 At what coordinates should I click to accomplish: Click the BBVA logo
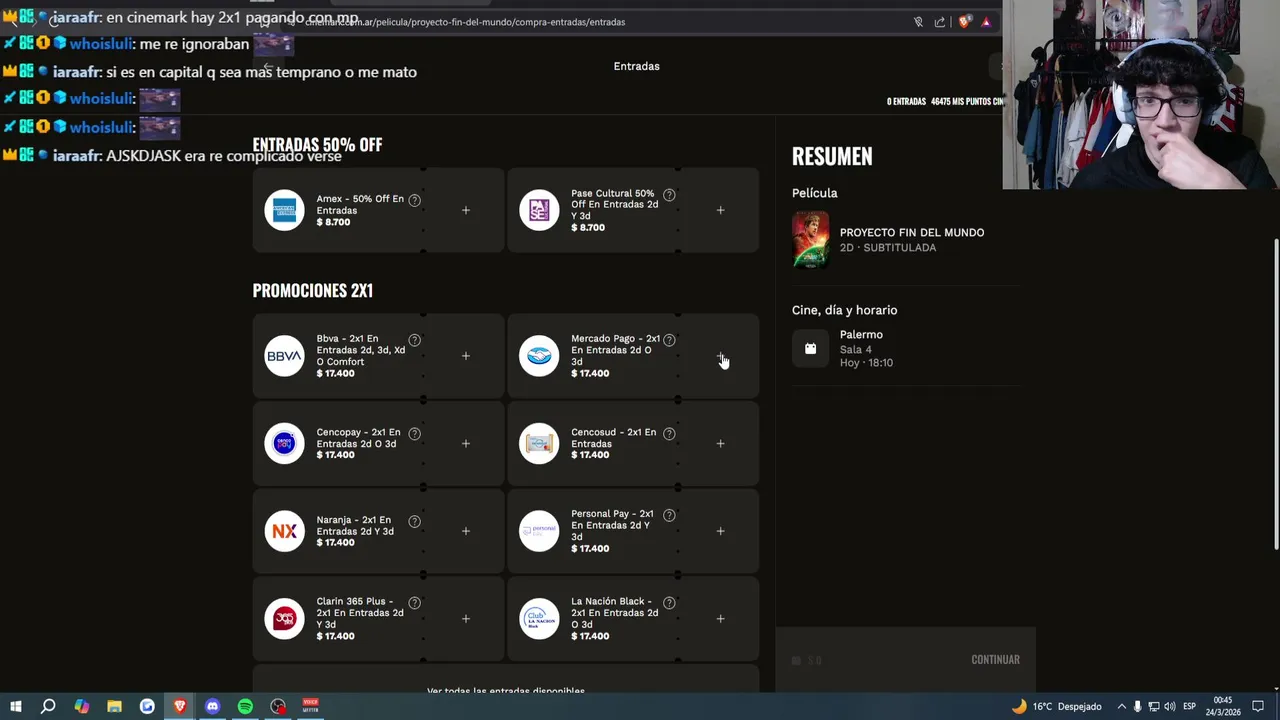click(x=284, y=356)
